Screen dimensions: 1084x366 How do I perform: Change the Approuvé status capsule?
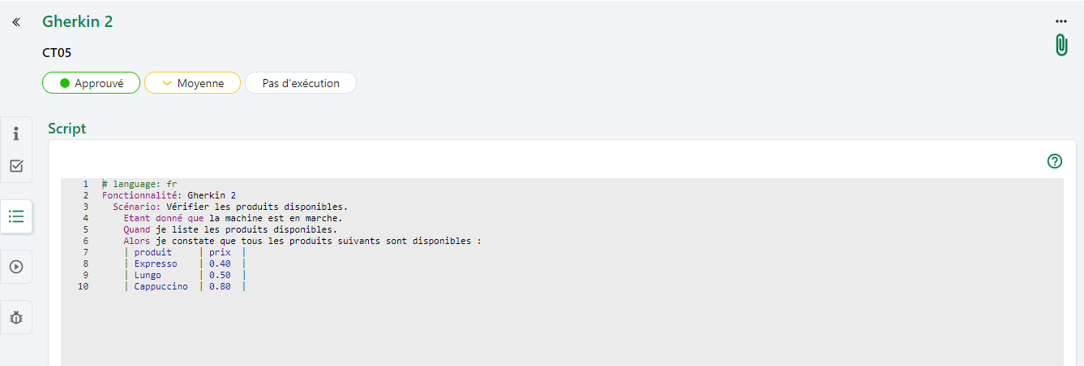pos(91,83)
